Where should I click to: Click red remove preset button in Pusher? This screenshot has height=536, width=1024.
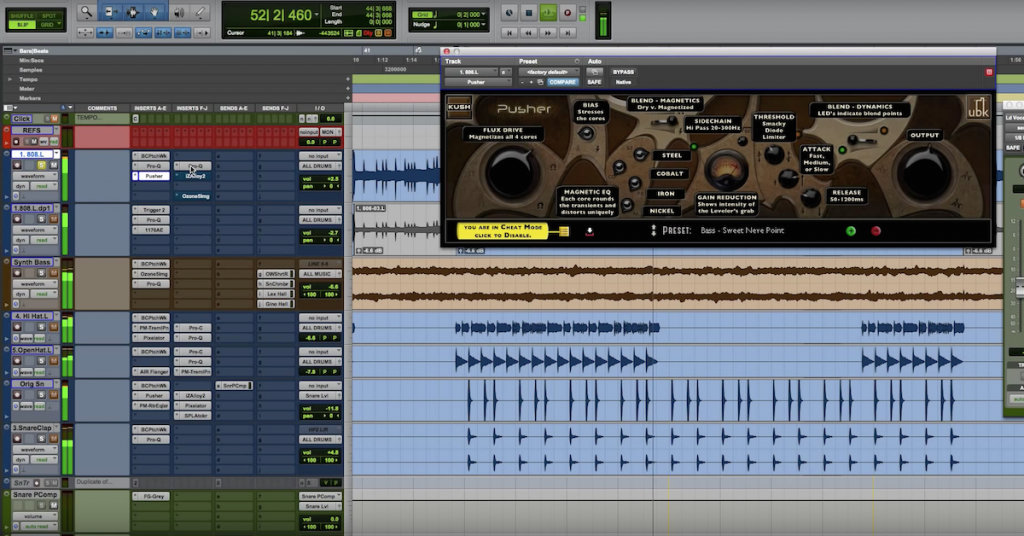876,230
